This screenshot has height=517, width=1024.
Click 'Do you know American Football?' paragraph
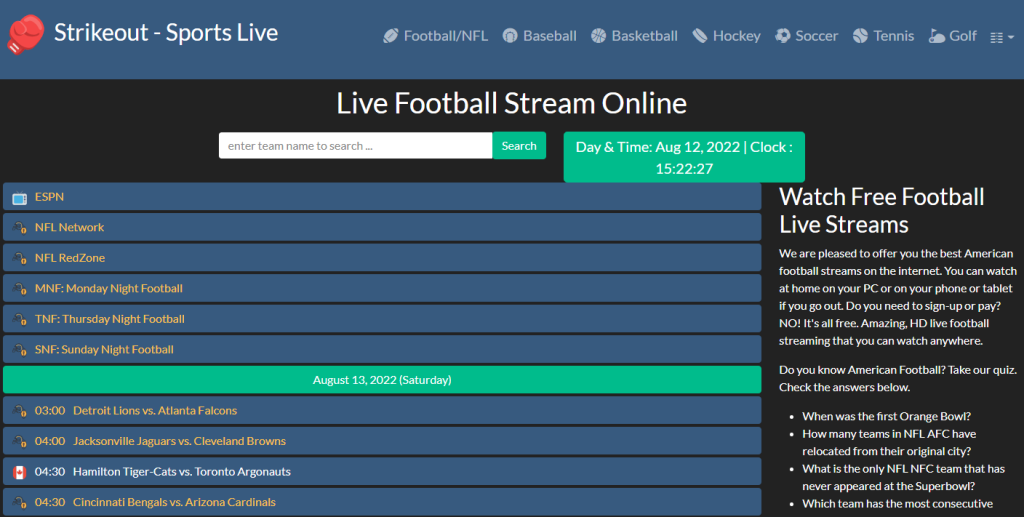point(897,379)
